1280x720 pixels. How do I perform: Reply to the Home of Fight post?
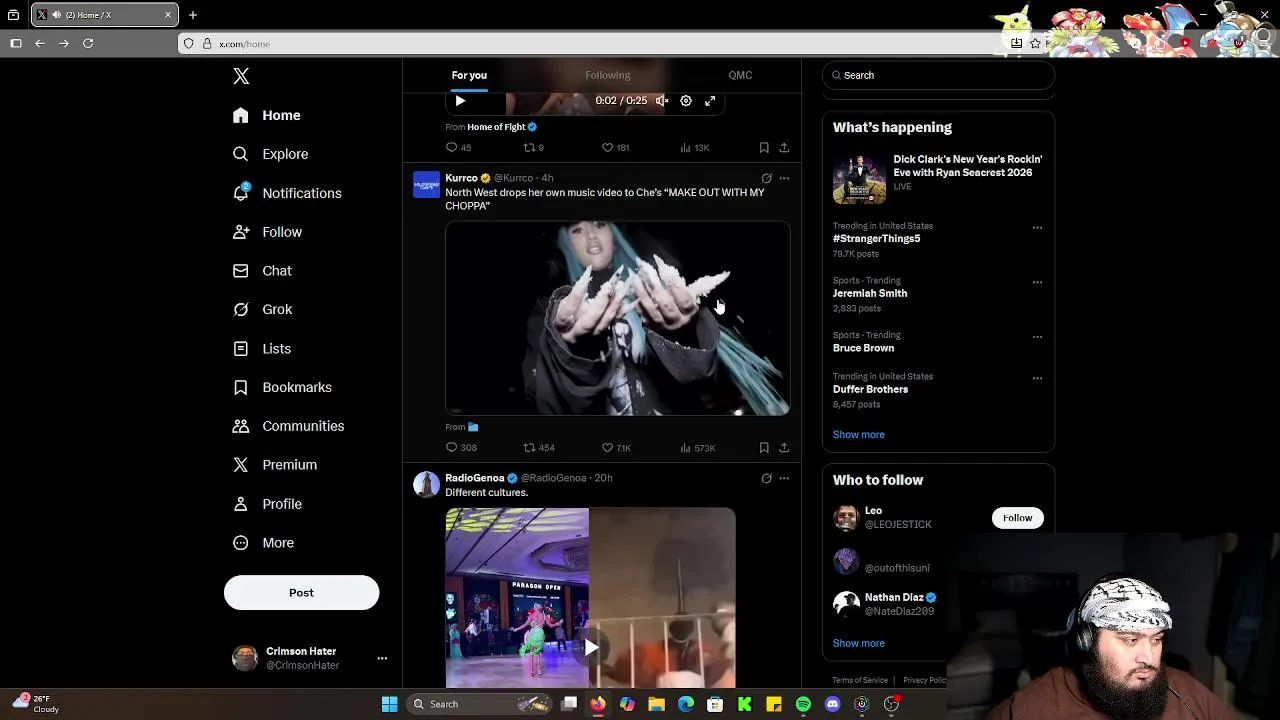(x=458, y=148)
